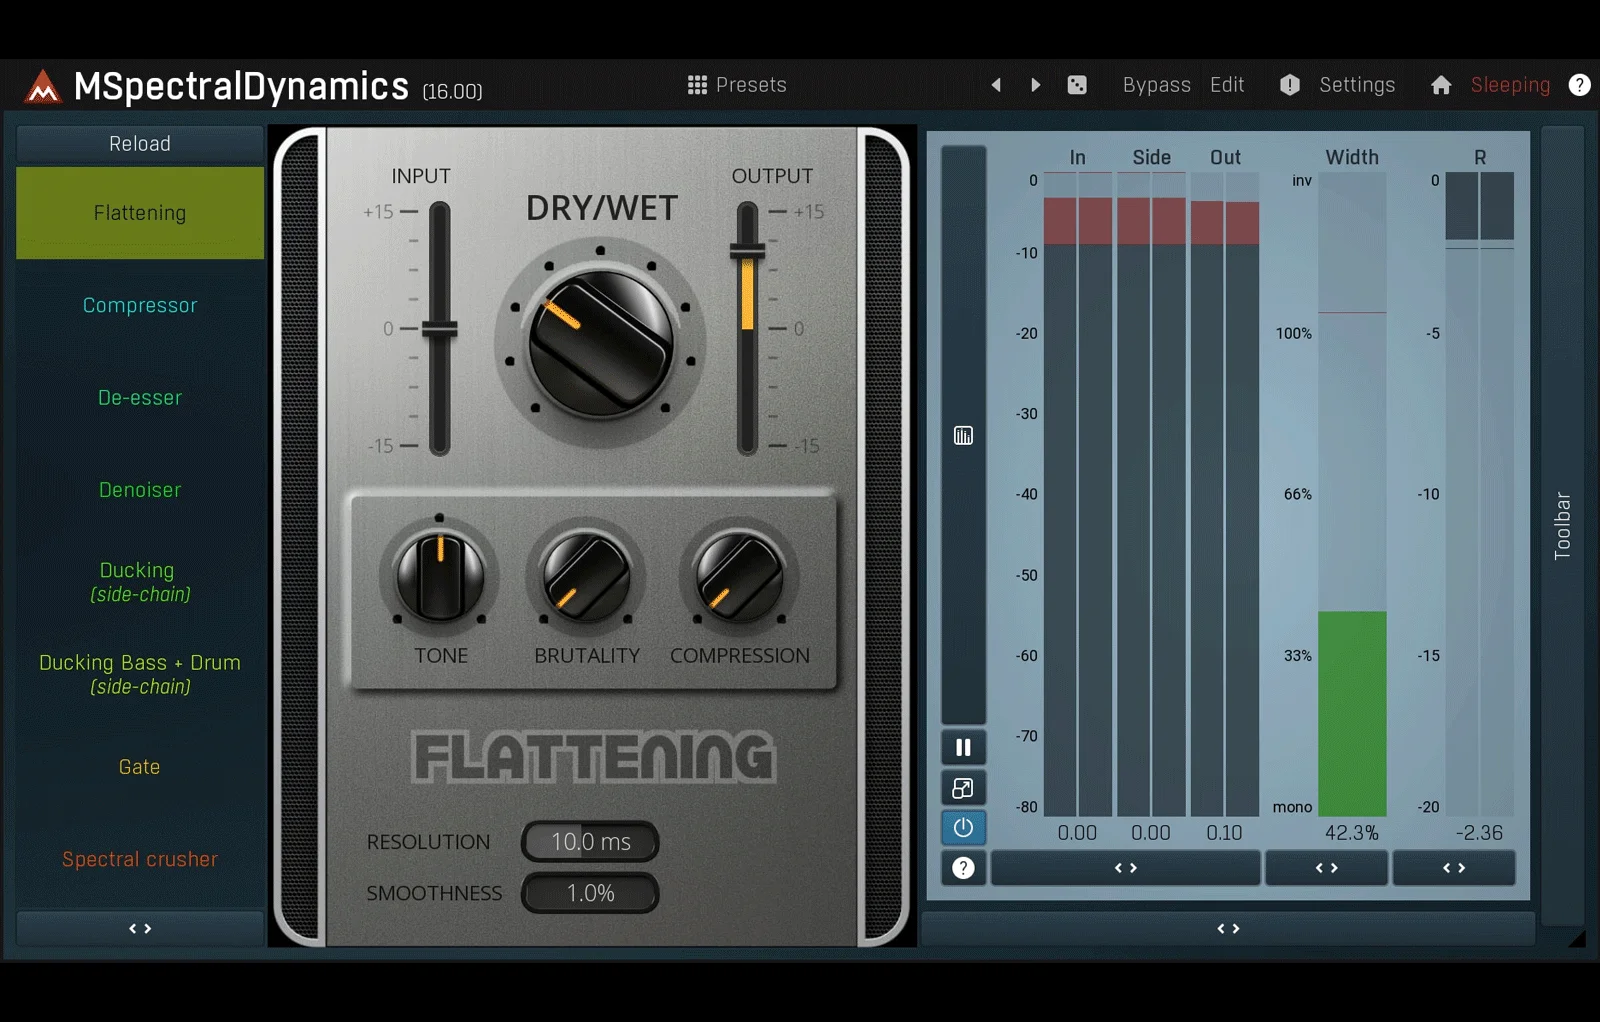
Task: Click the OUTPUT gain slider
Action: (x=747, y=329)
